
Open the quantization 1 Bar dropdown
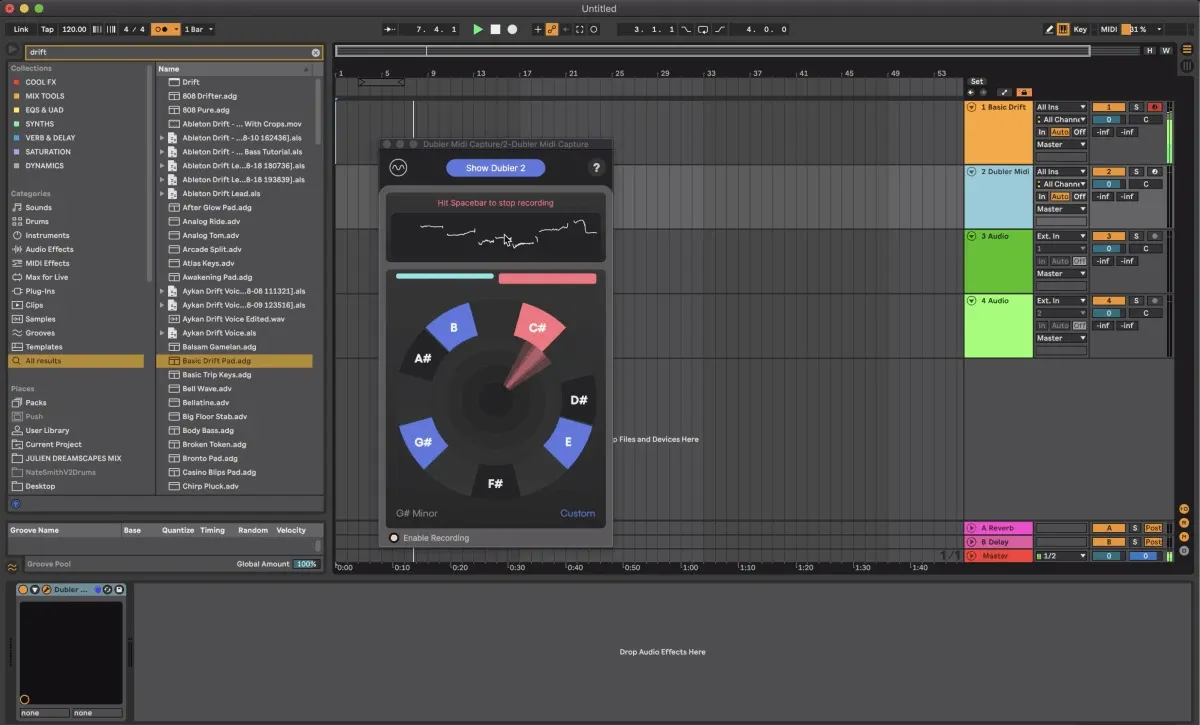pos(198,29)
